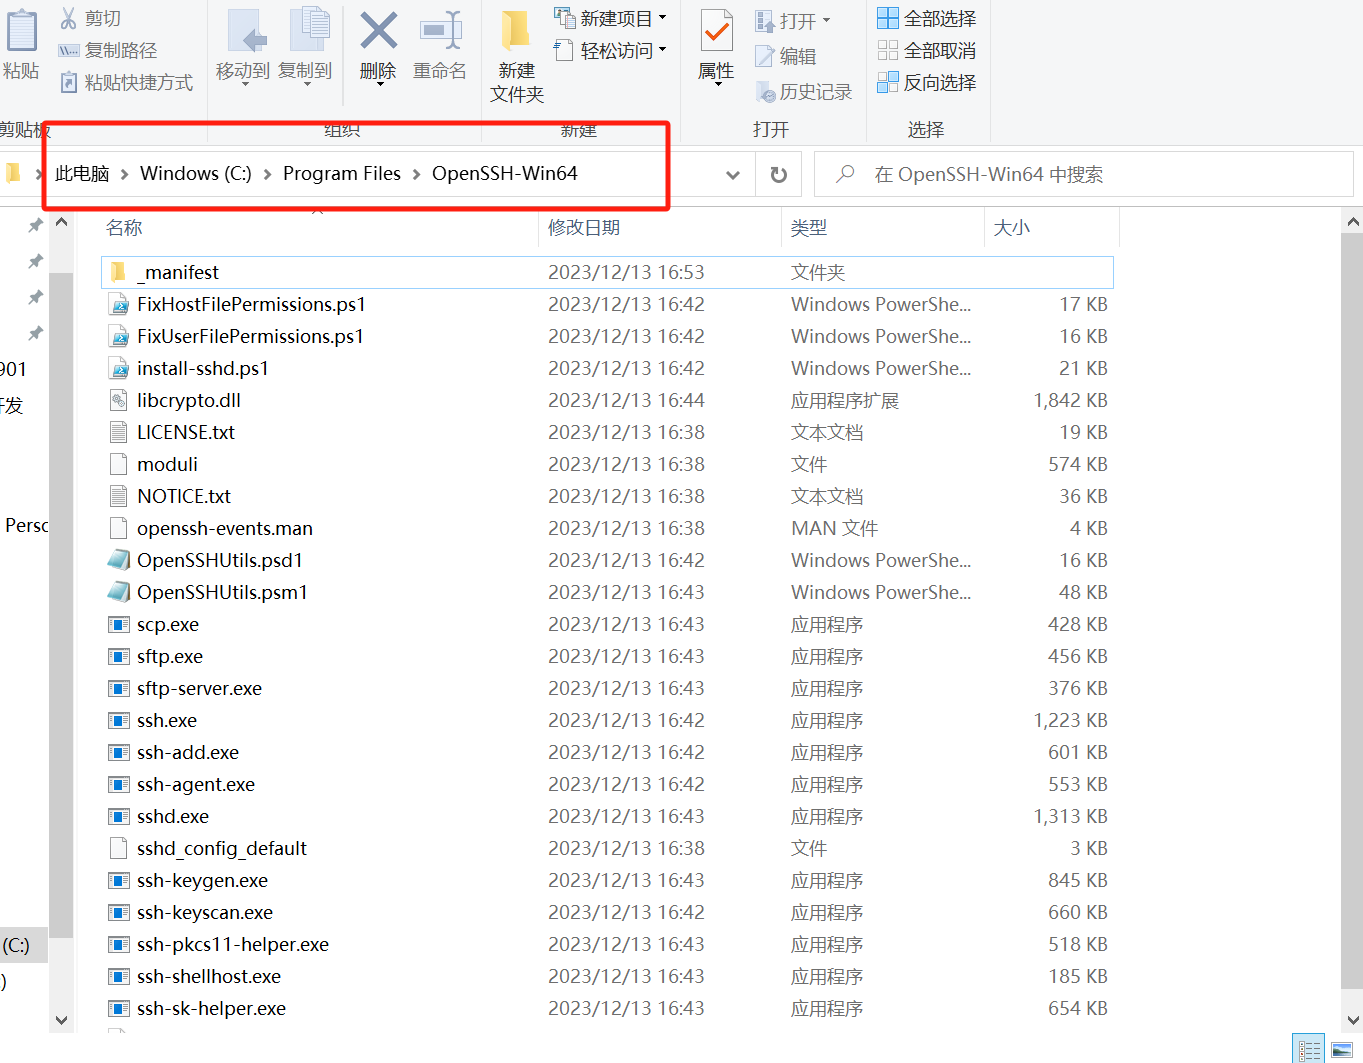Select the ssh-keygen.exe application icon
Image resolution: width=1363 pixels, height=1063 pixels.
119,880
